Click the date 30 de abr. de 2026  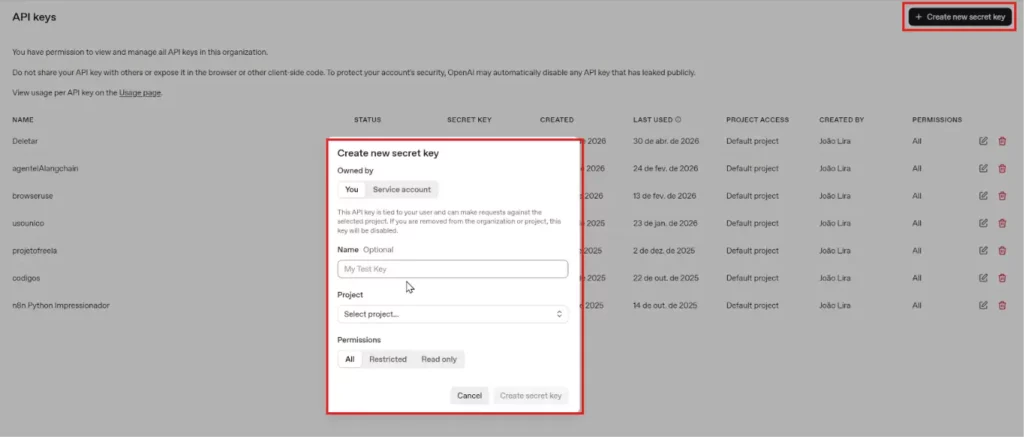click(665, 141)
